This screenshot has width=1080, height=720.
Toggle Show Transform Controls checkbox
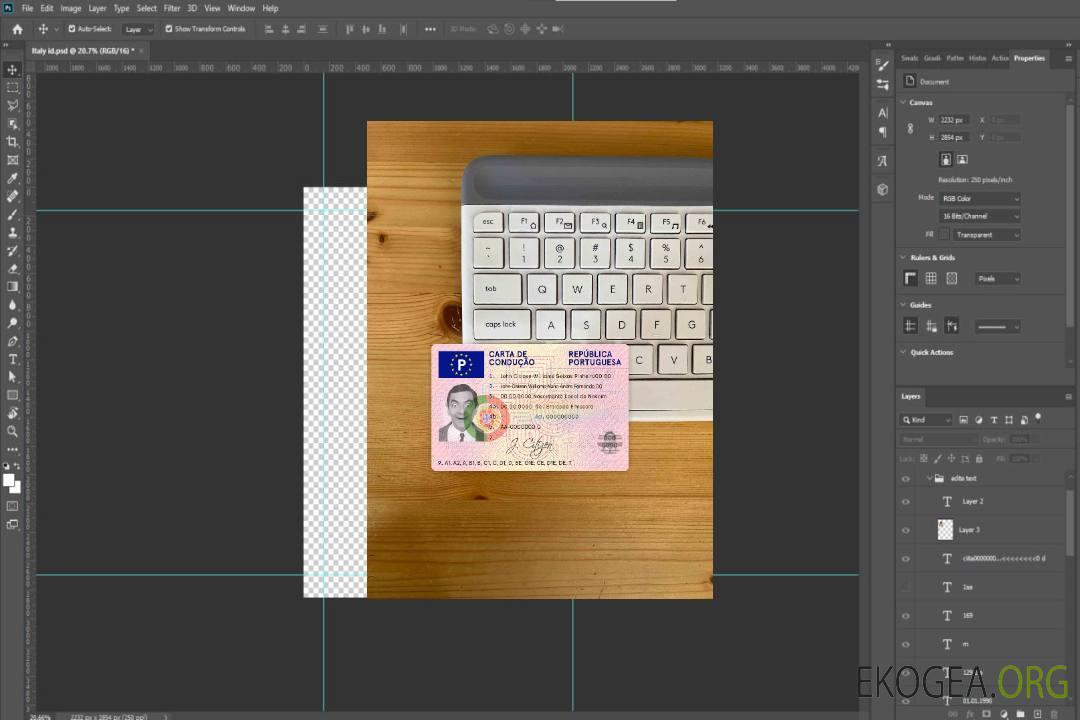pos(169,29)
